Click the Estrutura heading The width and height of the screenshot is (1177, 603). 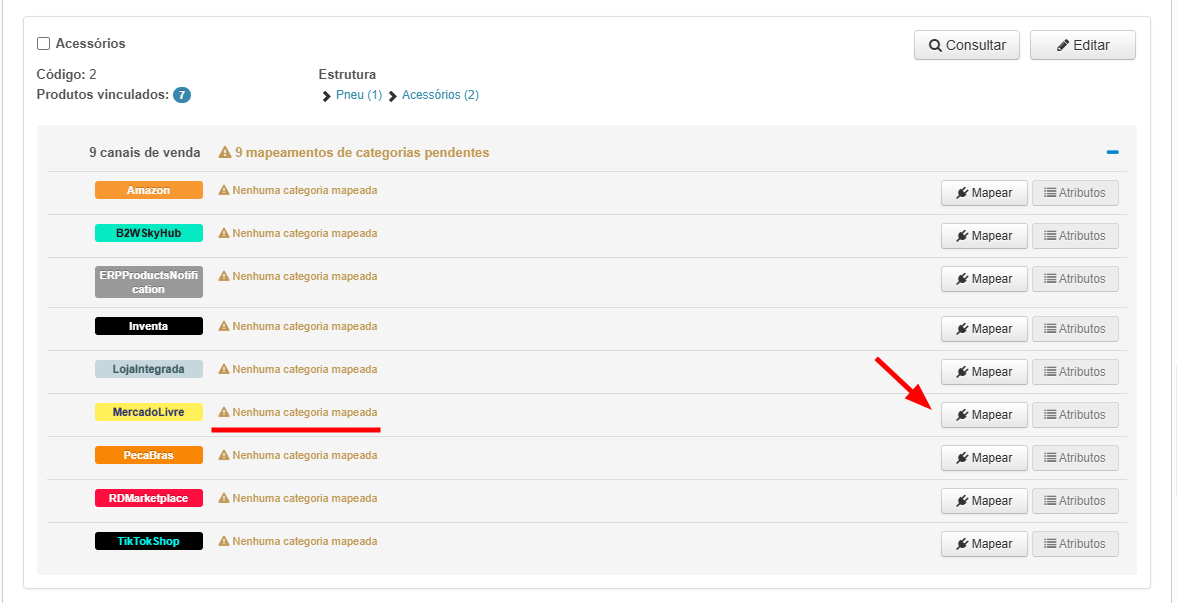click(x=348, y=74)
